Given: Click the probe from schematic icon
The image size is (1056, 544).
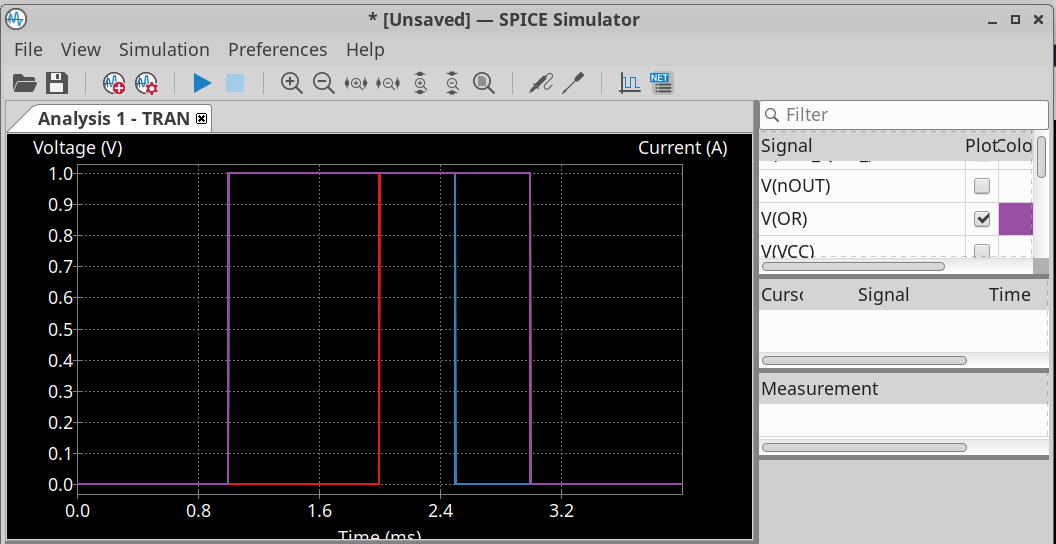Looking at the screenshot, I should tap(540, 83).
